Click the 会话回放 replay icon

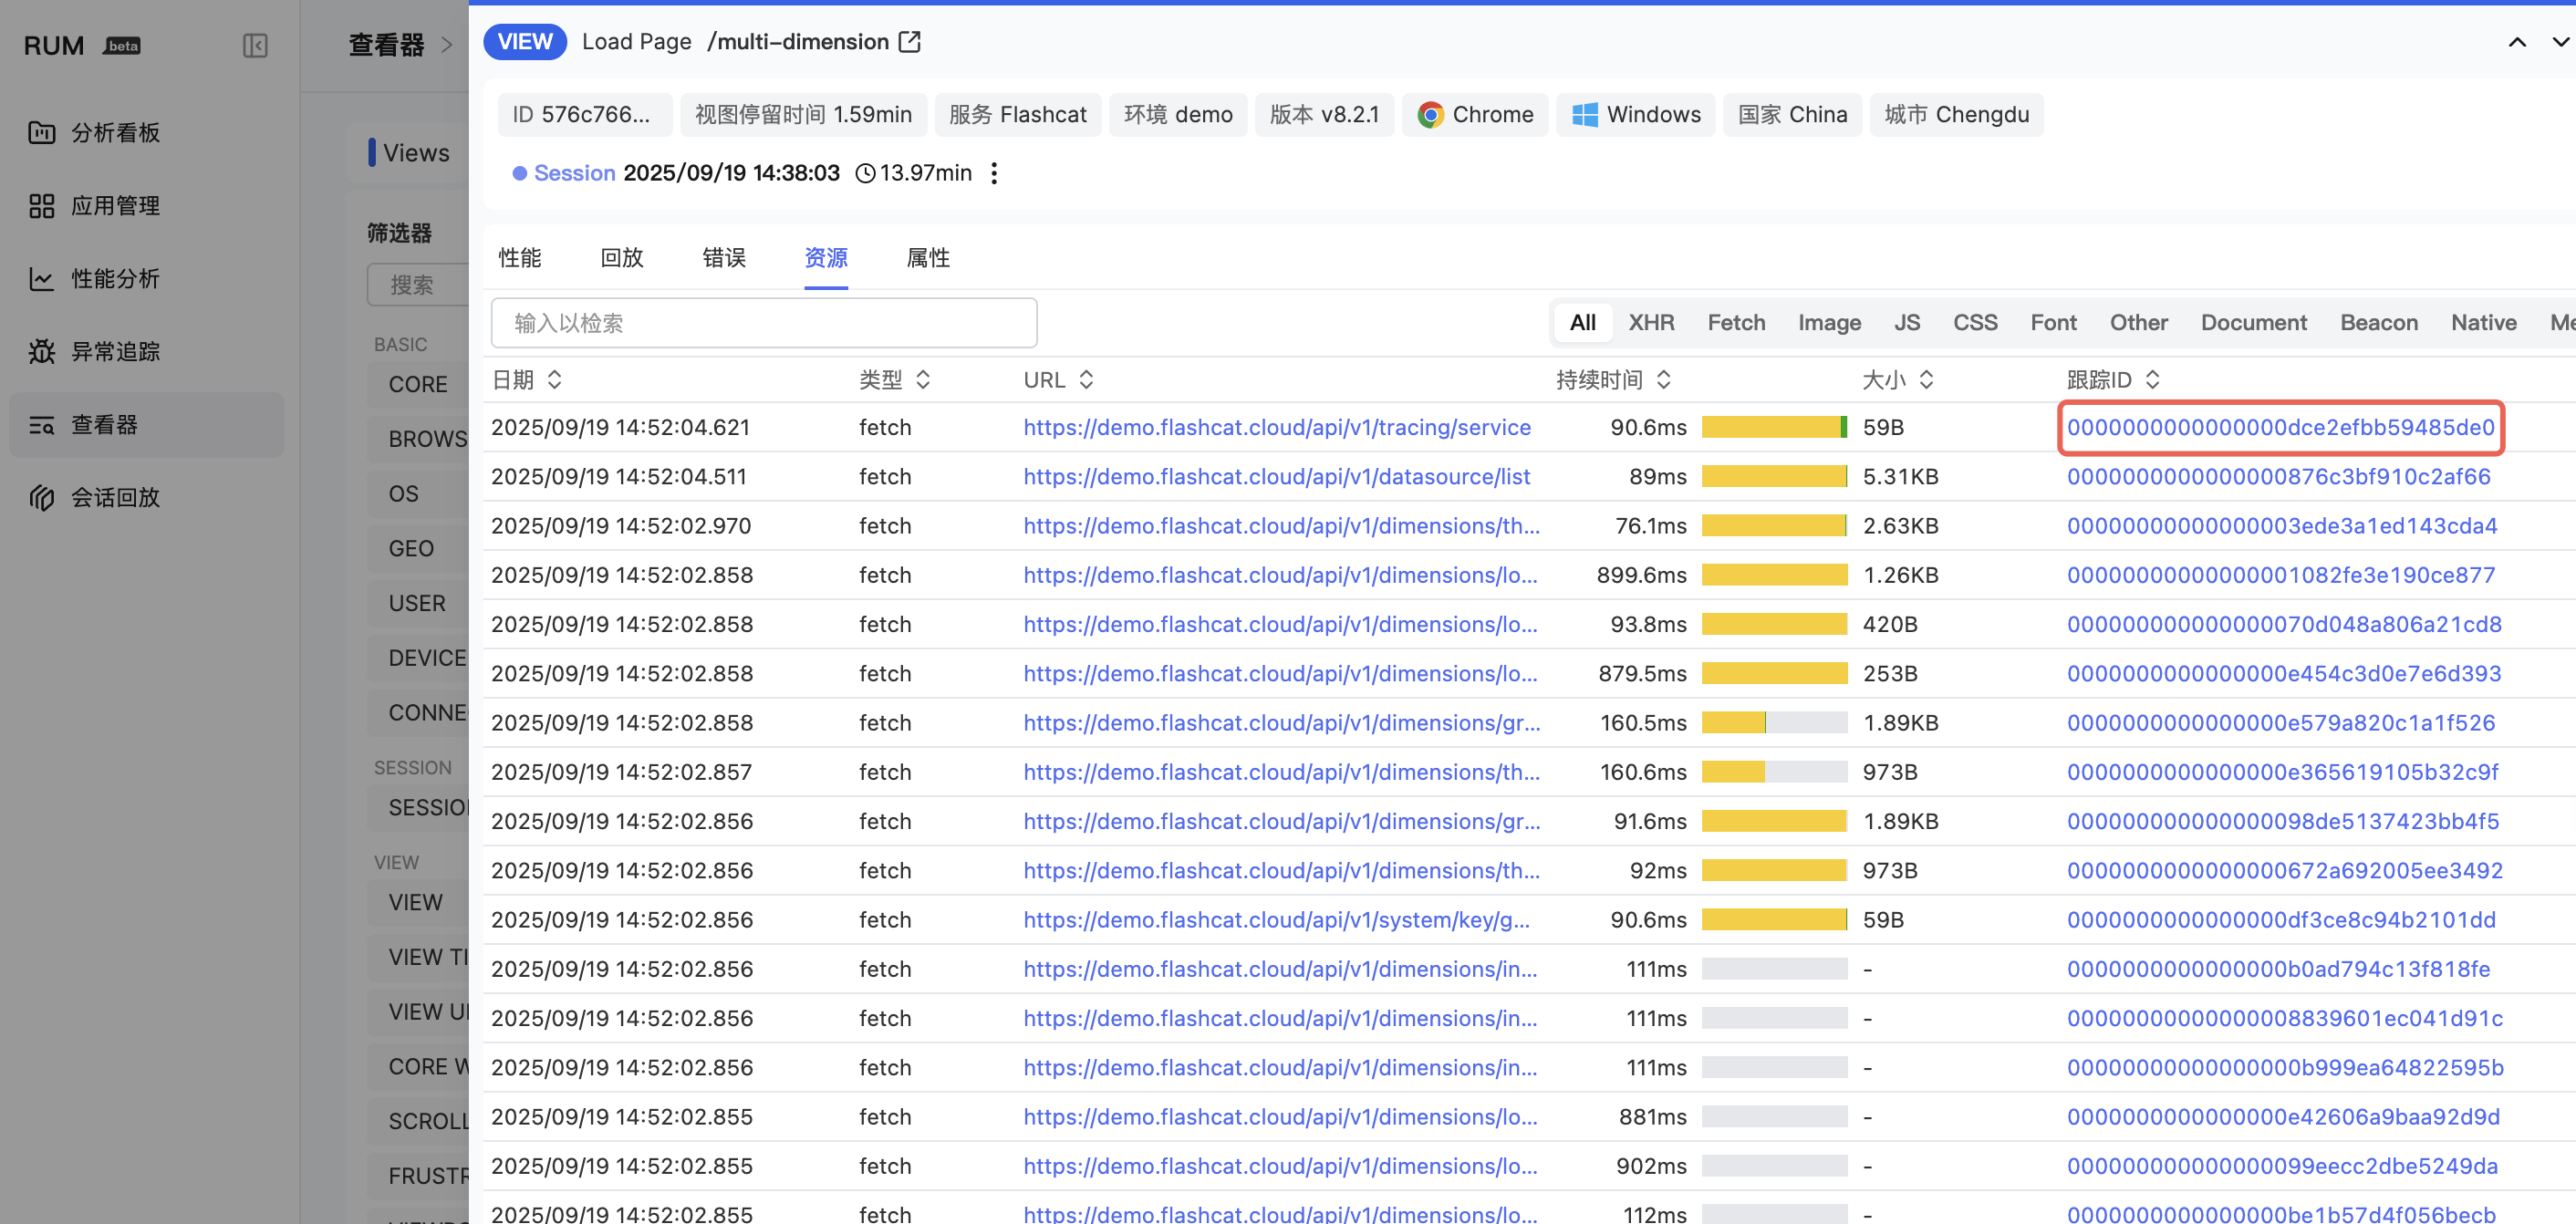coord(41,497)
